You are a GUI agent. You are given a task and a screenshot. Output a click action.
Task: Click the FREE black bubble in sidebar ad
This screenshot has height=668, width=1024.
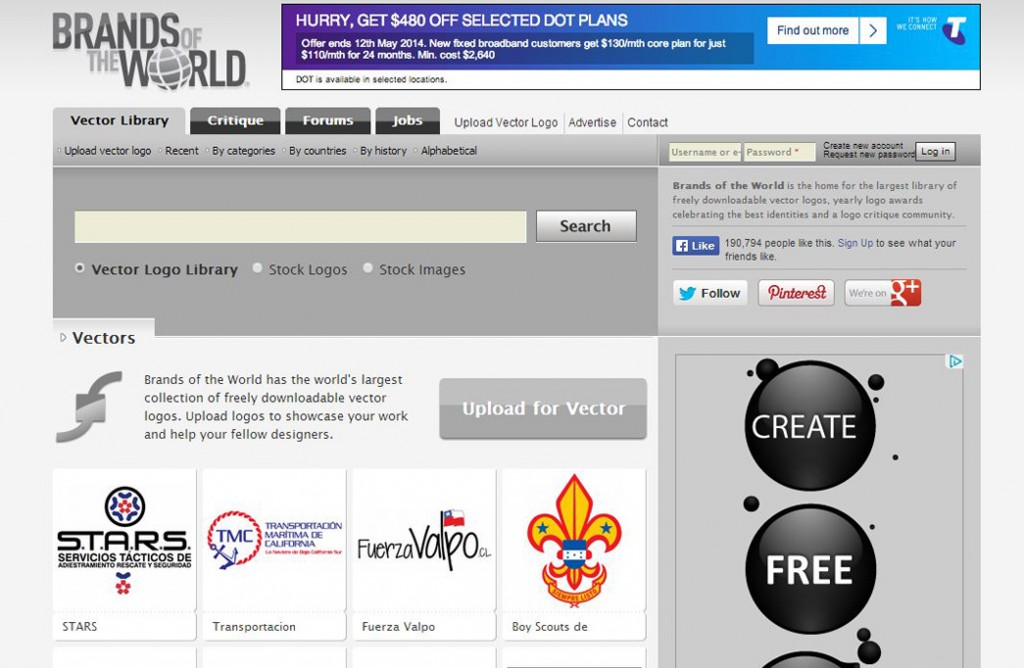pyautogui.click(x=810, y=569)
